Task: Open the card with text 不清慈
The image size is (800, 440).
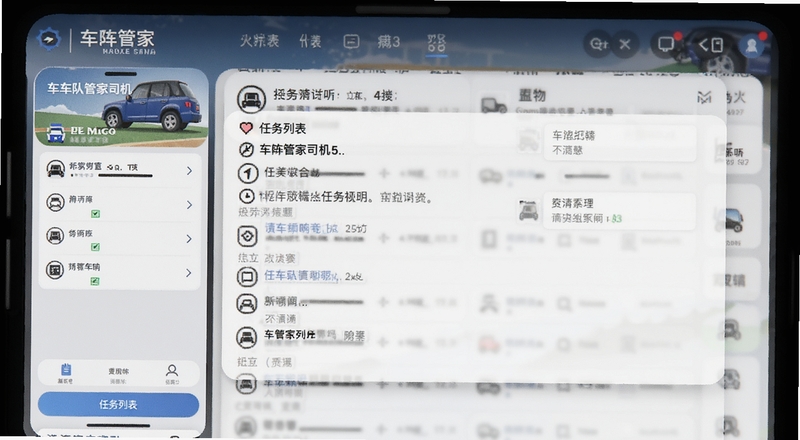Action: click(620, 142)
